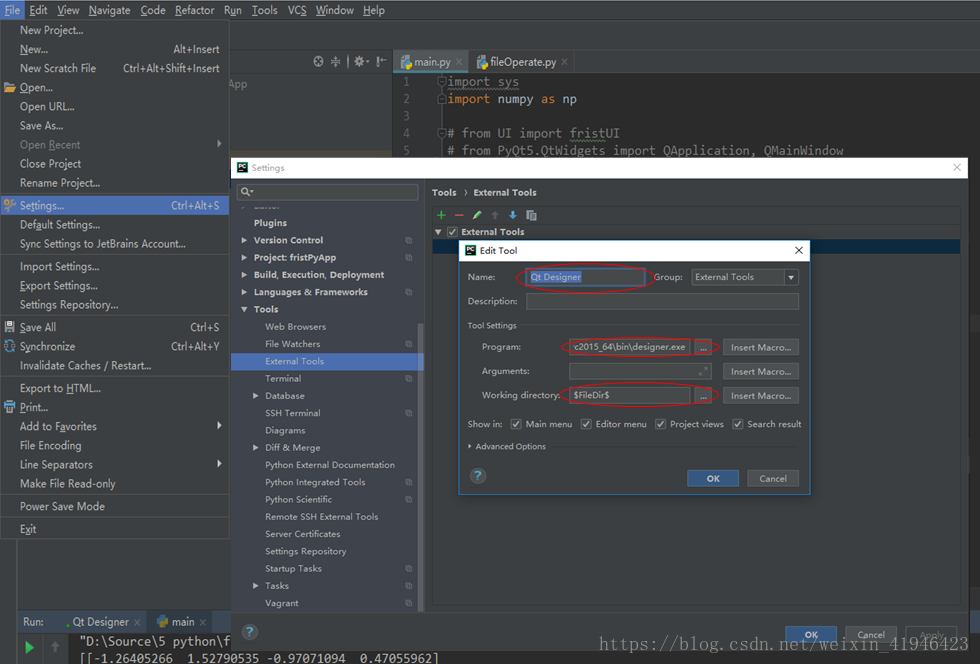Click the collapse all icon in project toolbar

(x=336, y=61)
